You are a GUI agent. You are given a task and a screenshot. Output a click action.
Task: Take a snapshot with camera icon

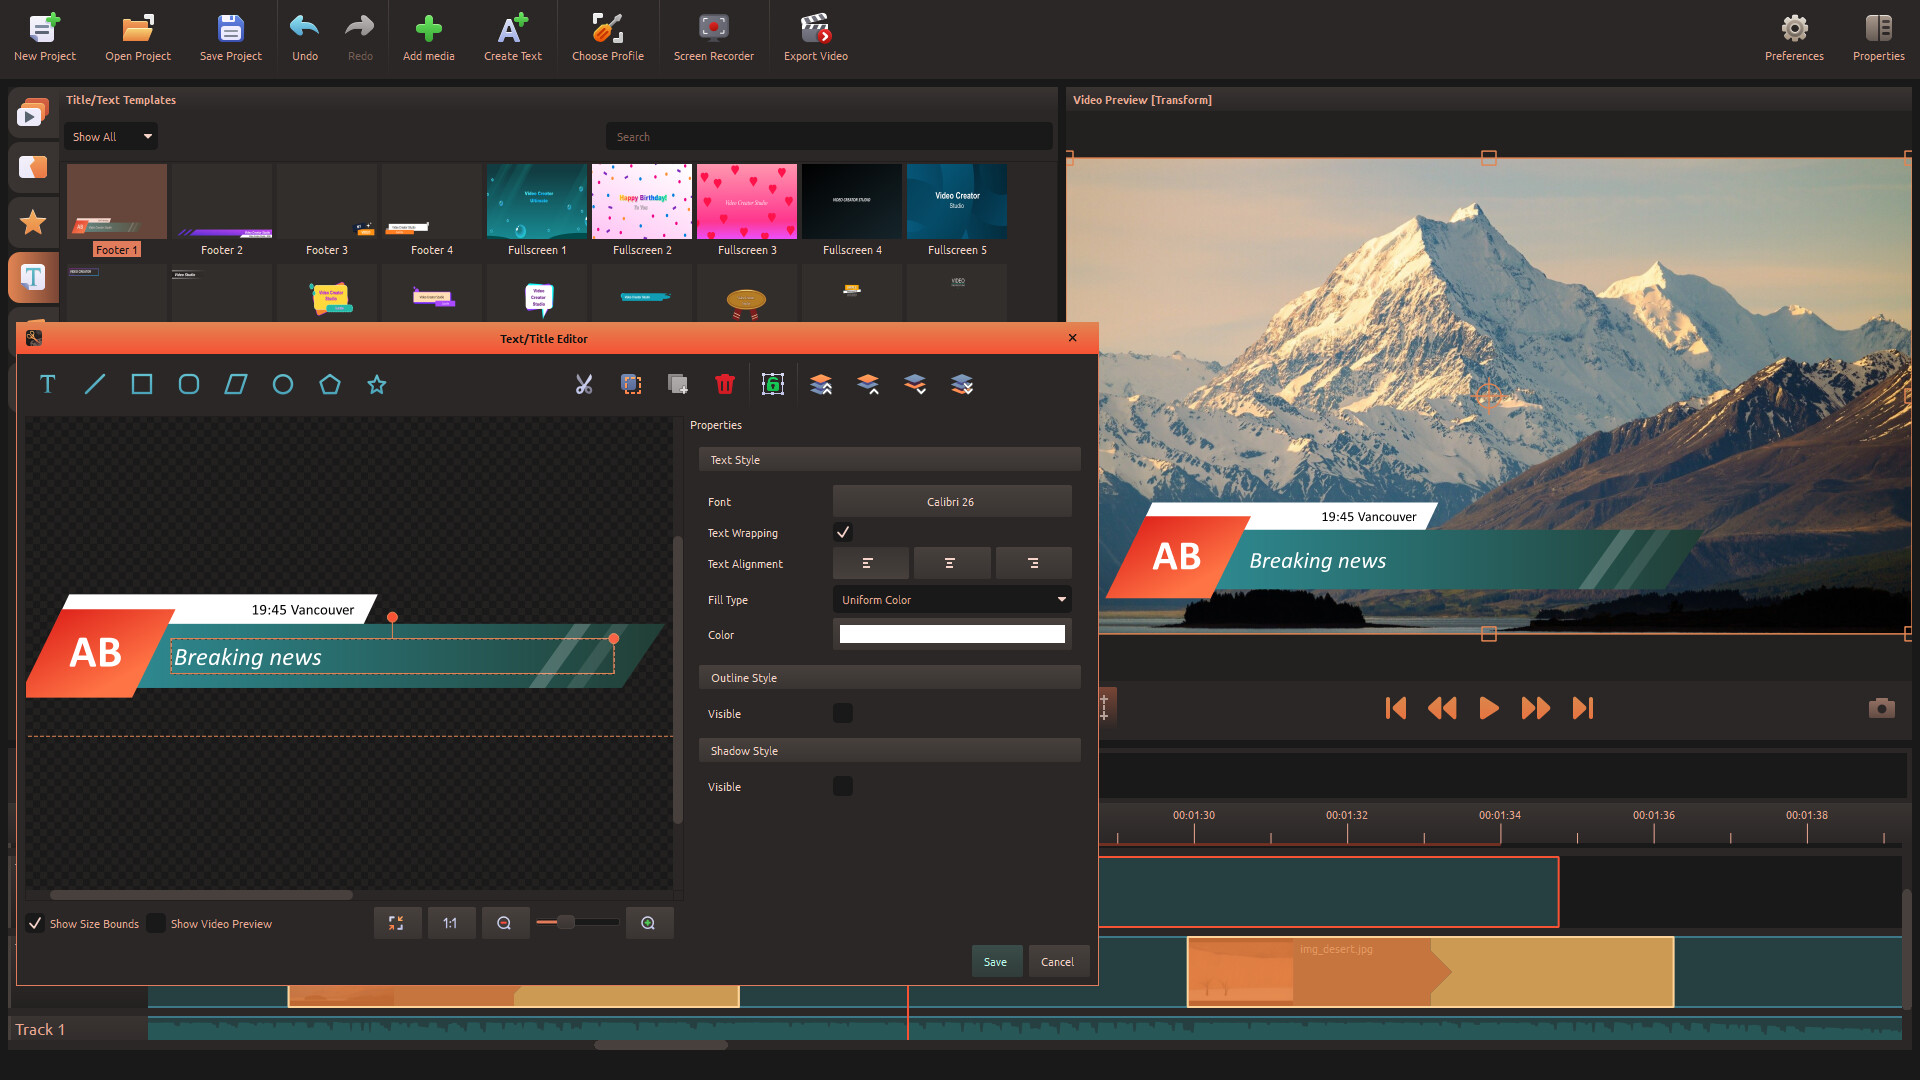coord(1881,708)
